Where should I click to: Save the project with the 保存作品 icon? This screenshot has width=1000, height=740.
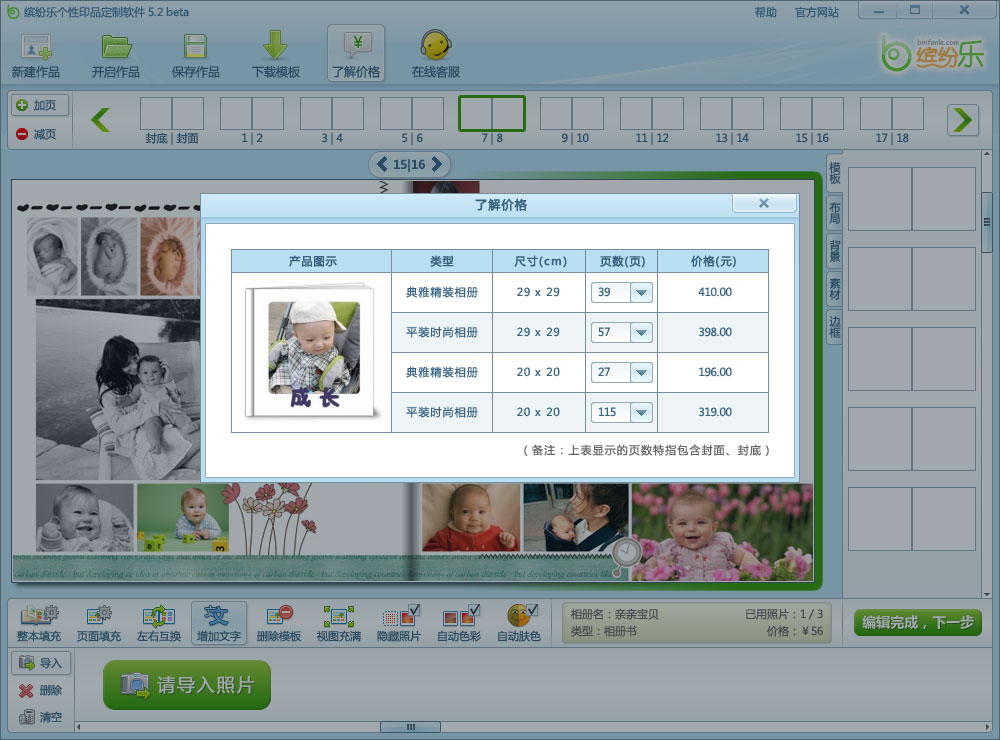(x=196, y=52)
